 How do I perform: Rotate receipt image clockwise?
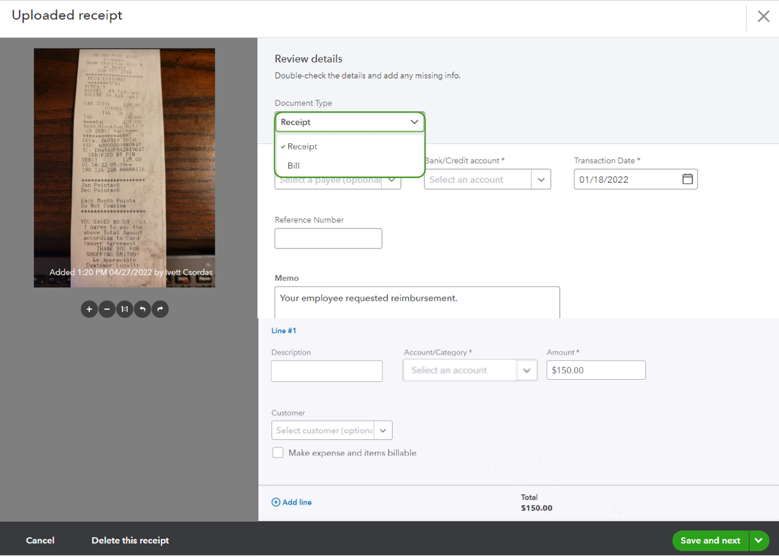pos(160,309)
